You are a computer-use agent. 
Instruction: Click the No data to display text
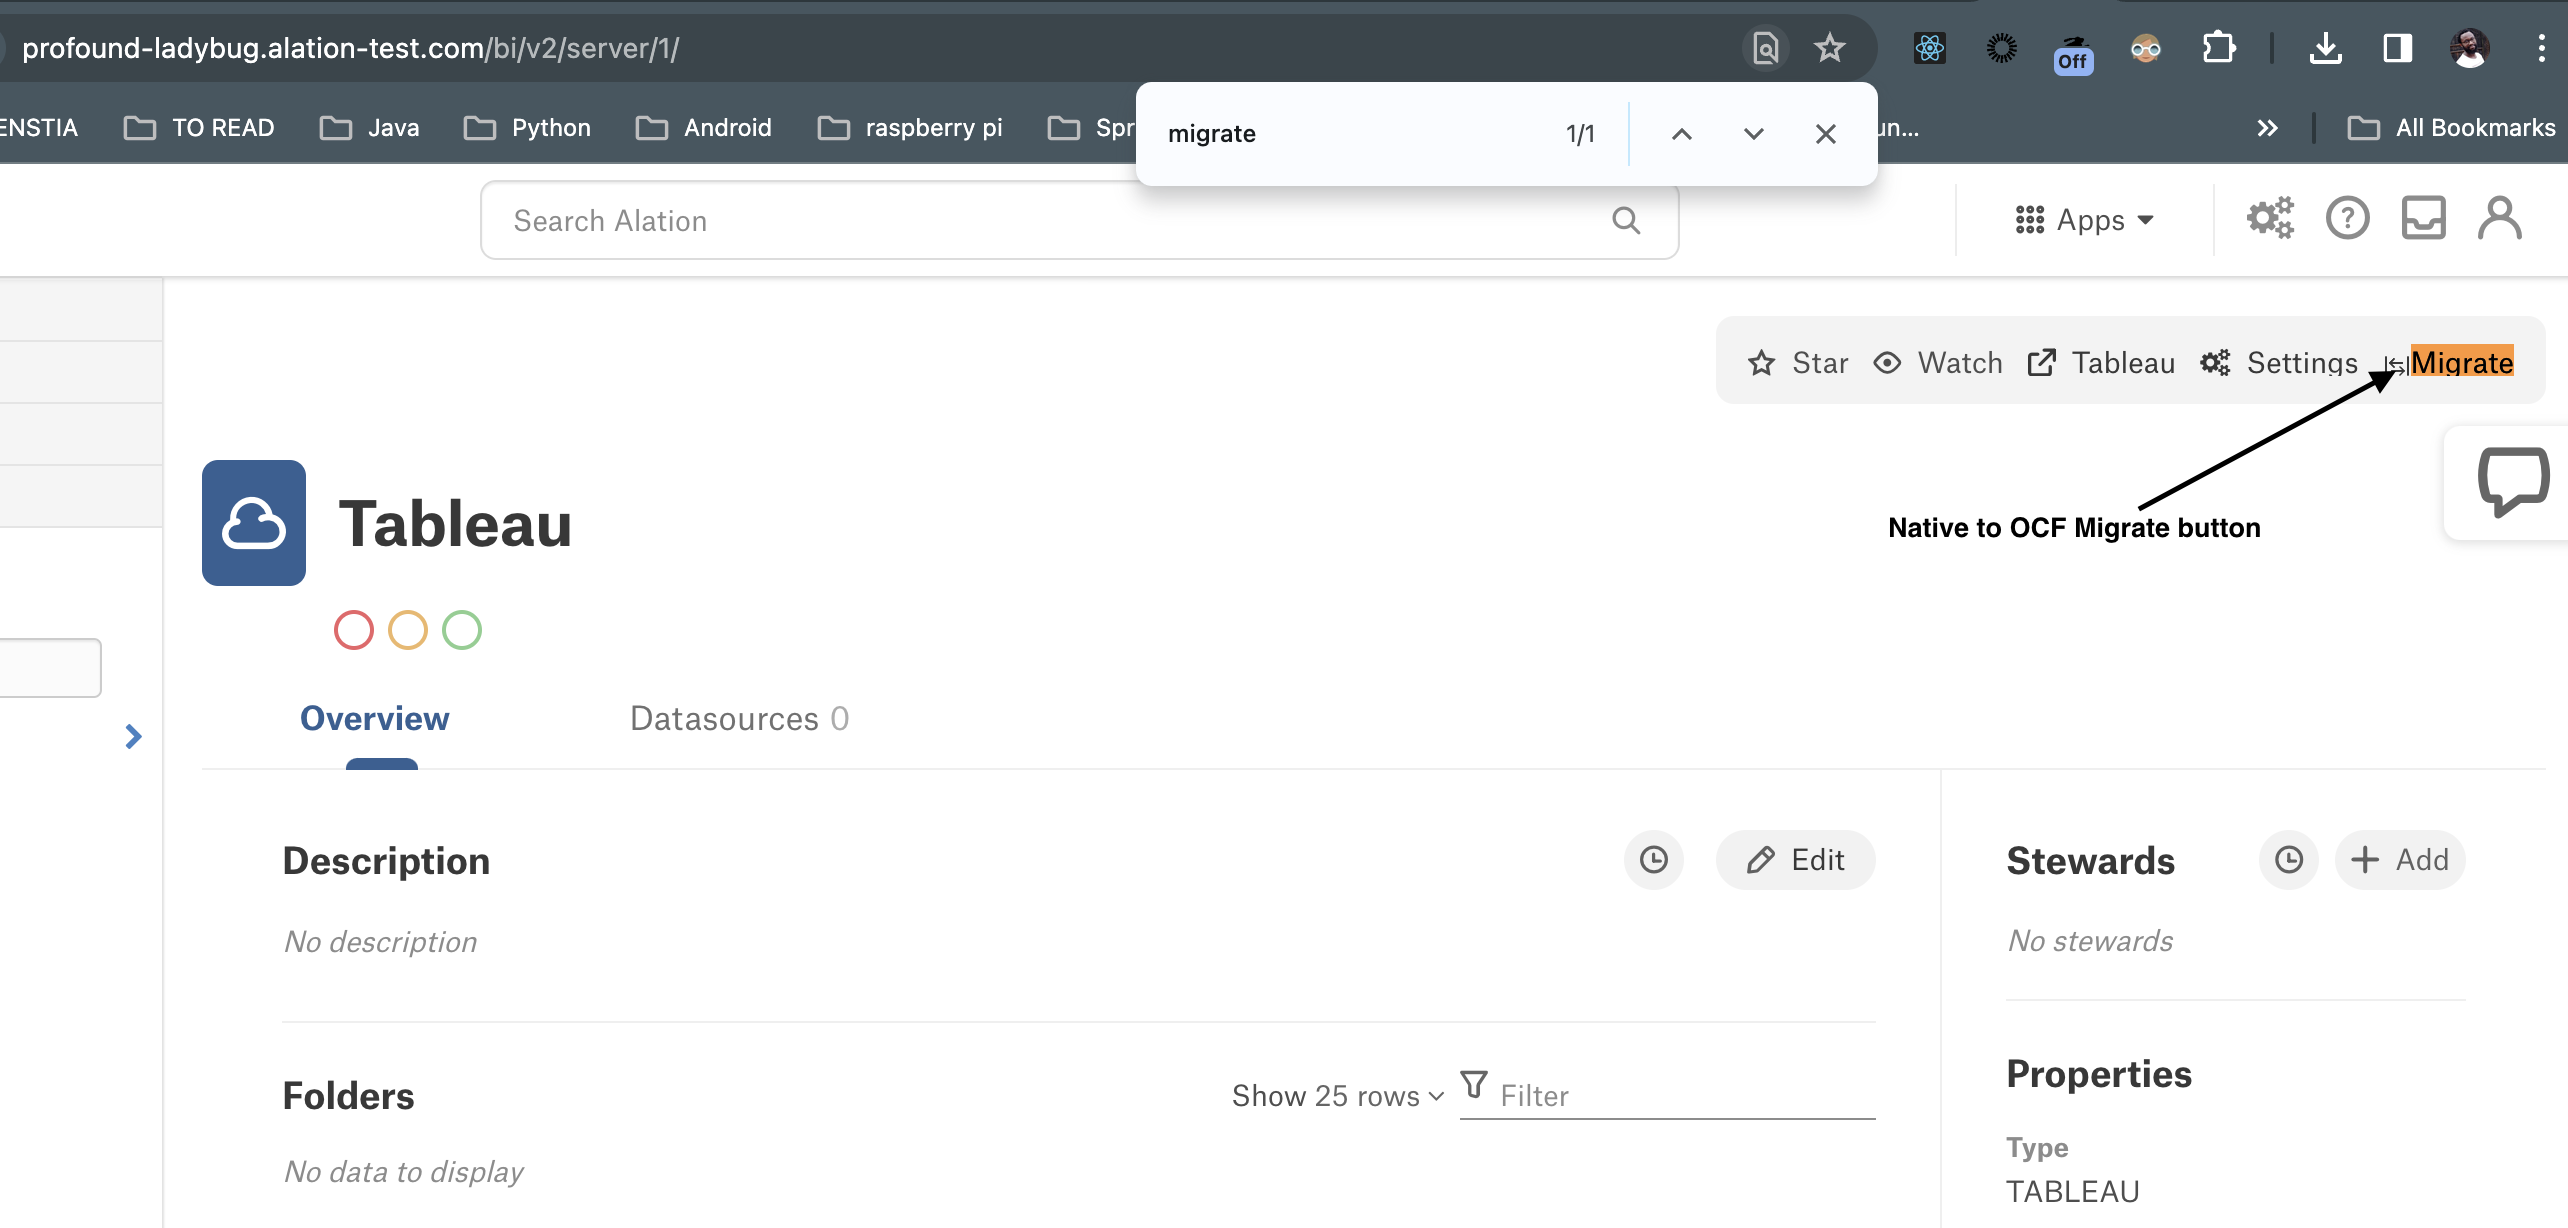tap(404, 1172)
